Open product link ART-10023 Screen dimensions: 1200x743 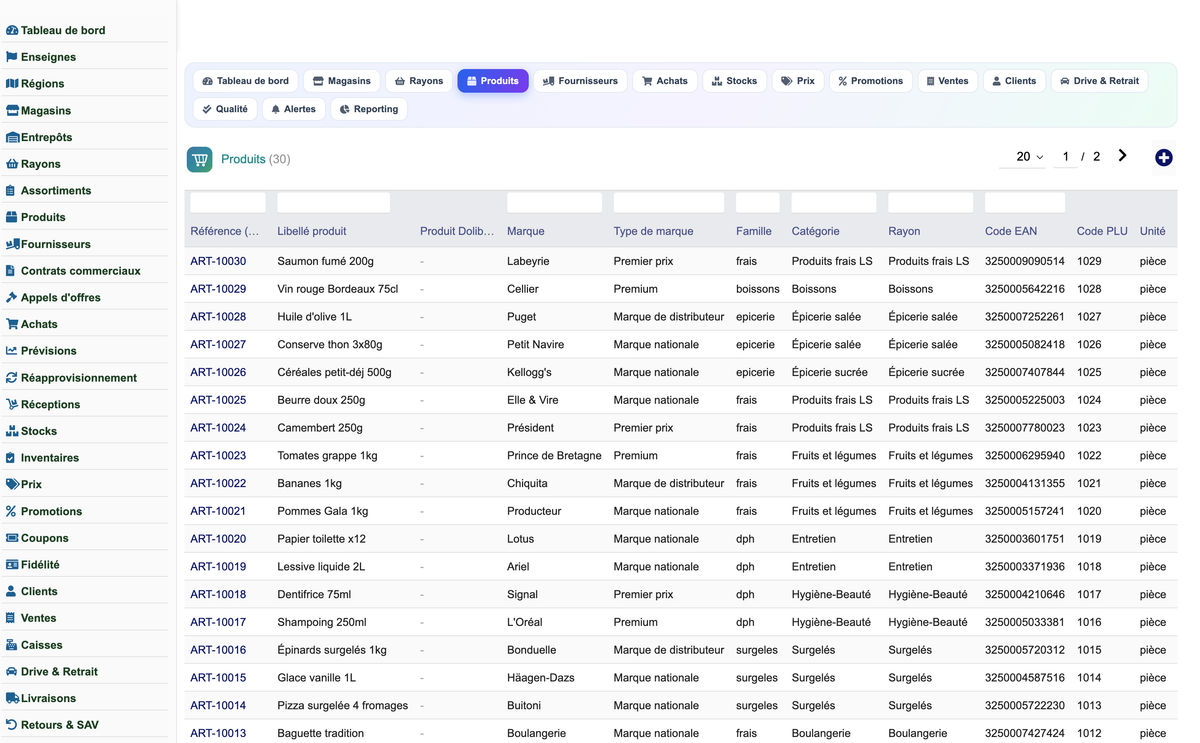coord(218,455)
